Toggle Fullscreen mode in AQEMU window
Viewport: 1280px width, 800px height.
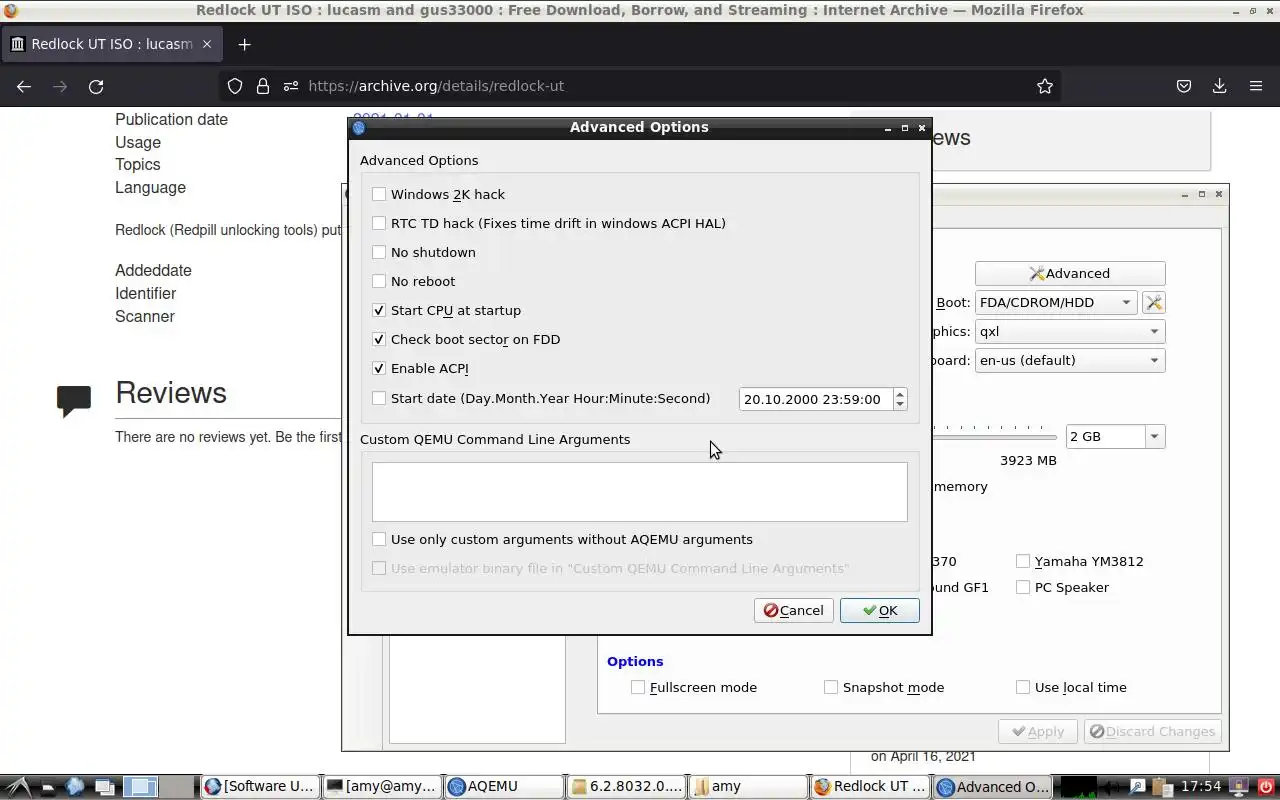click(x=638, y=687)
